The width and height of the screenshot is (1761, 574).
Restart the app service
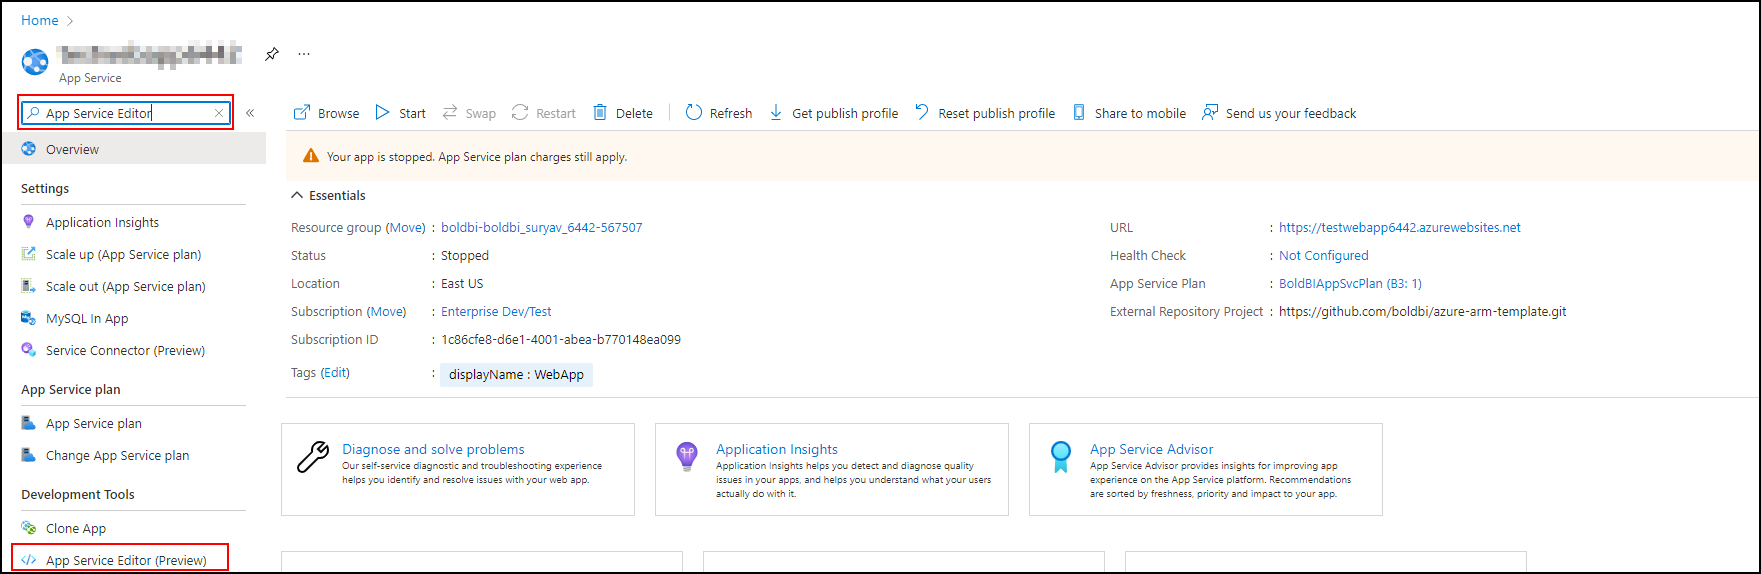[x=544, y=113]
